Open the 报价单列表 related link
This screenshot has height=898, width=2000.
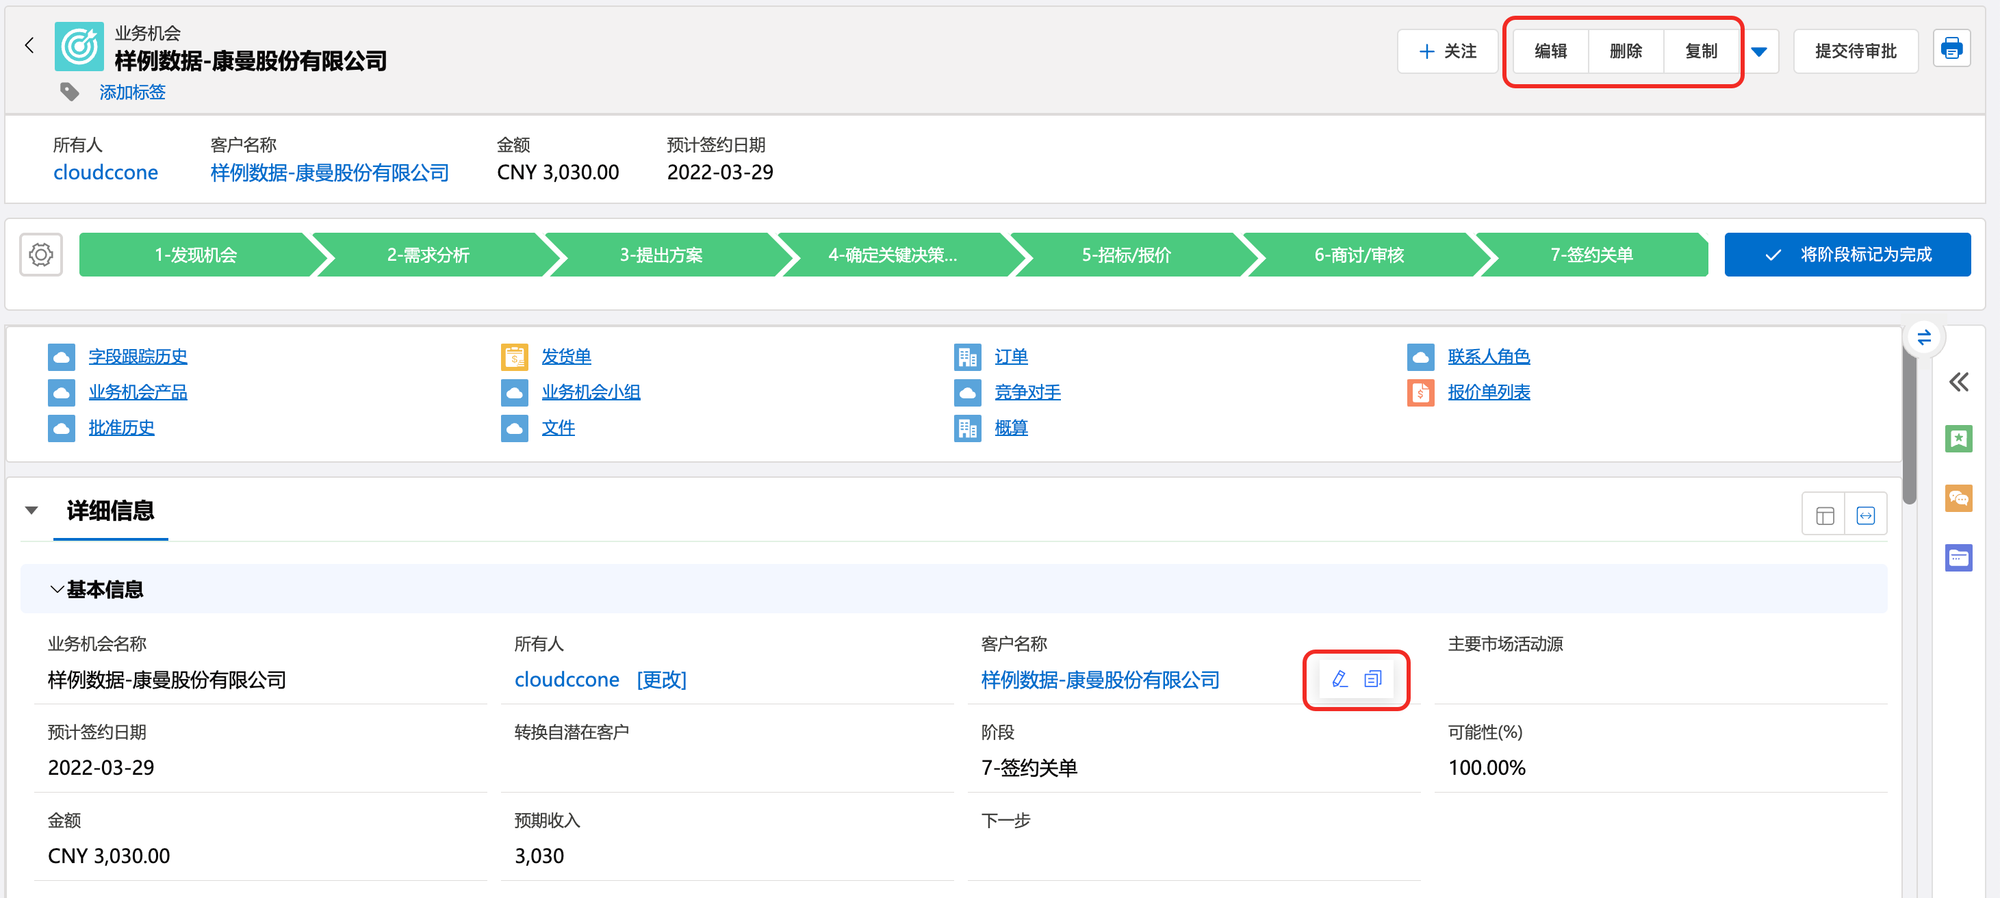(1488, 392)
